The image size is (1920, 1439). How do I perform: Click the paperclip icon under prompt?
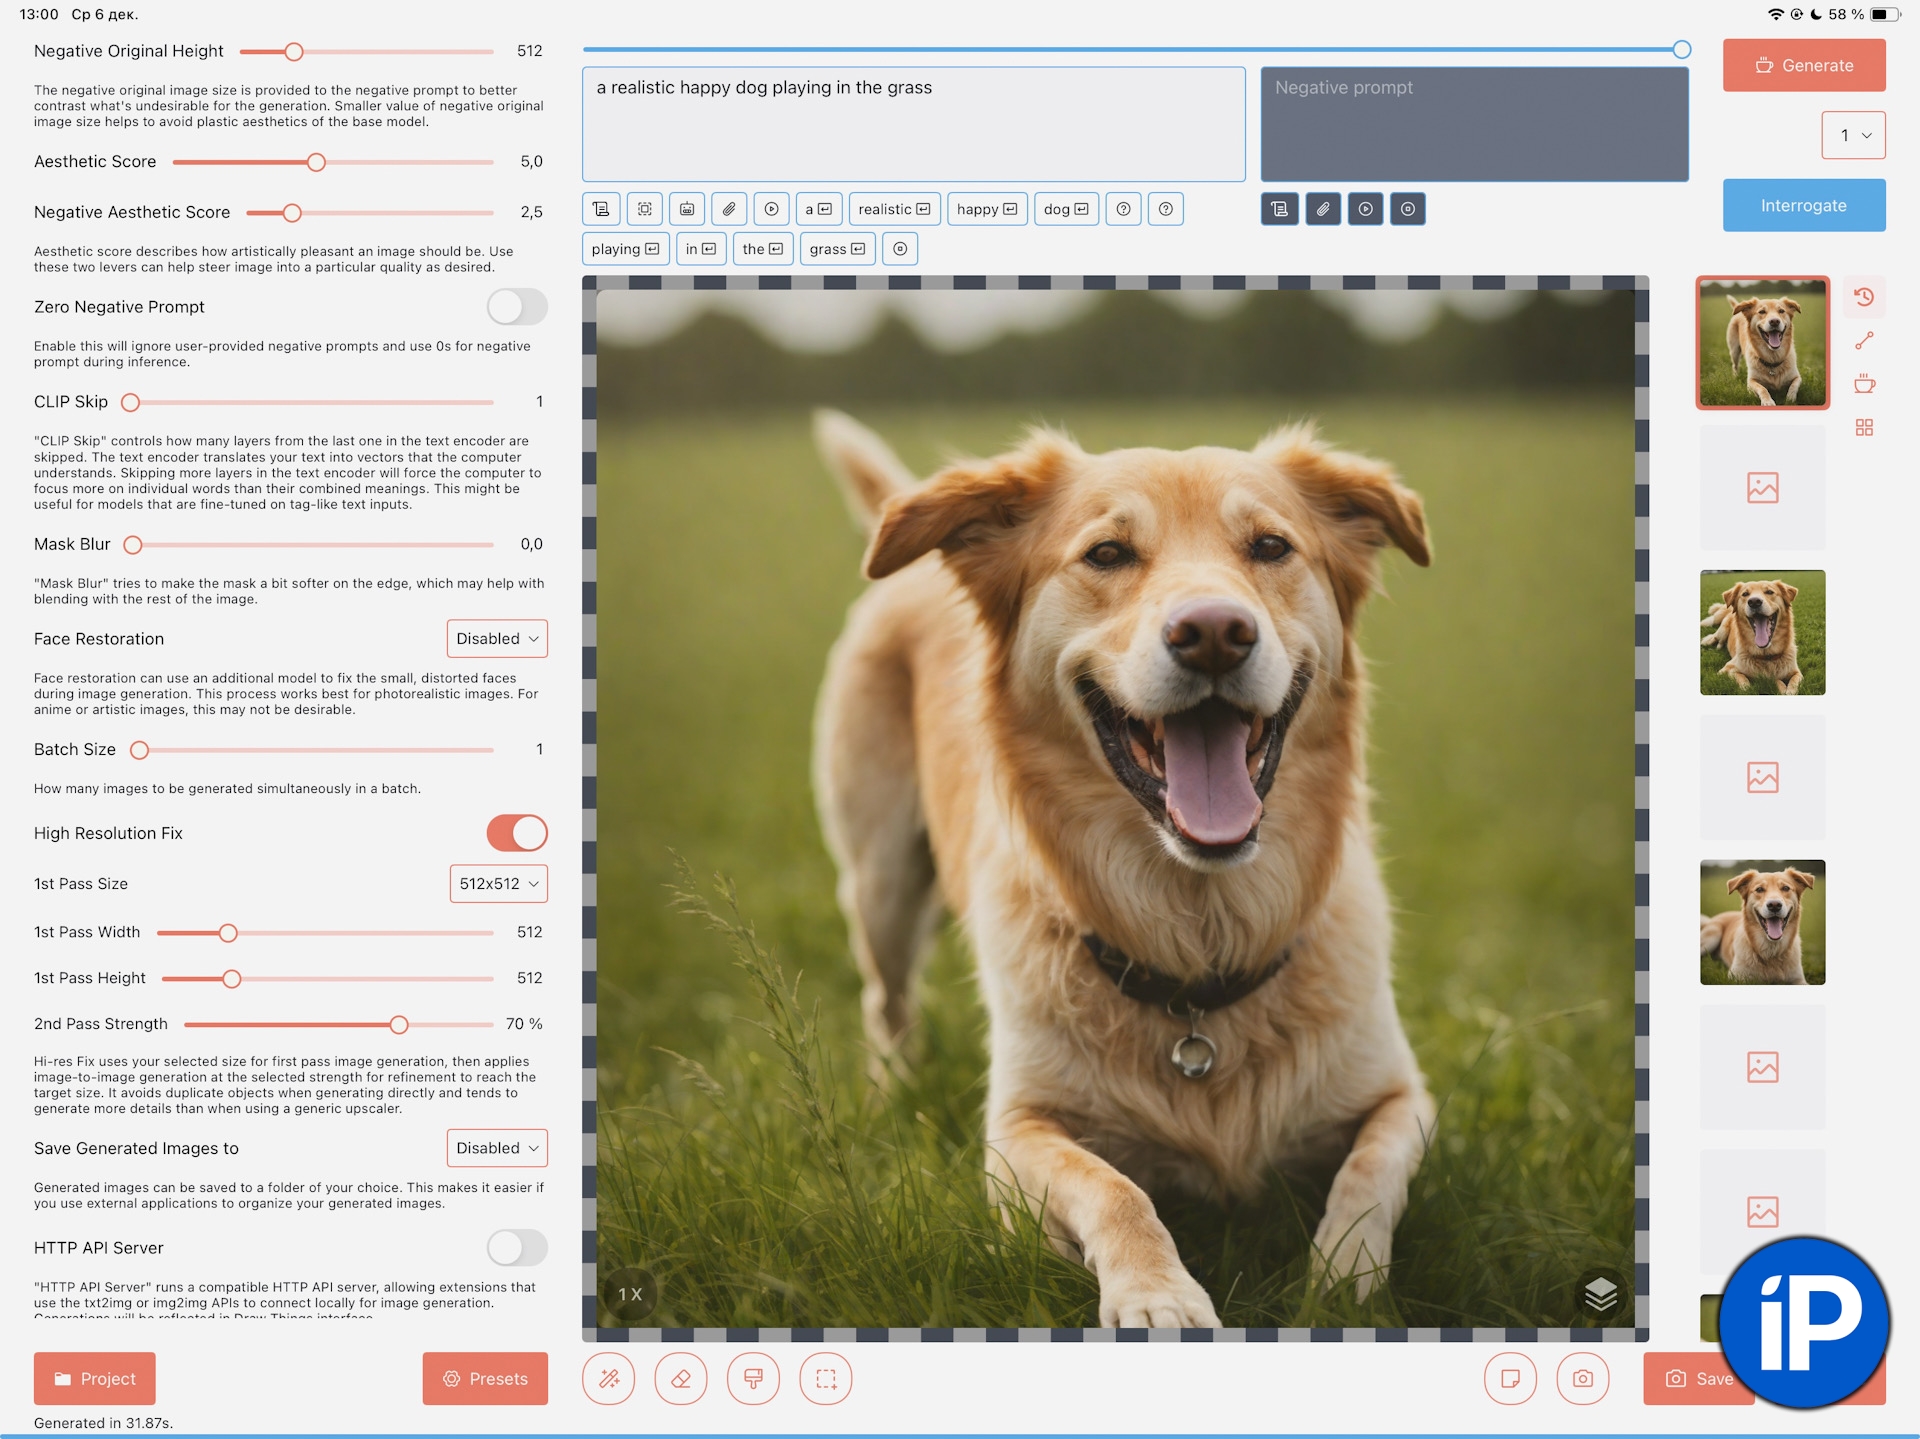729,209
